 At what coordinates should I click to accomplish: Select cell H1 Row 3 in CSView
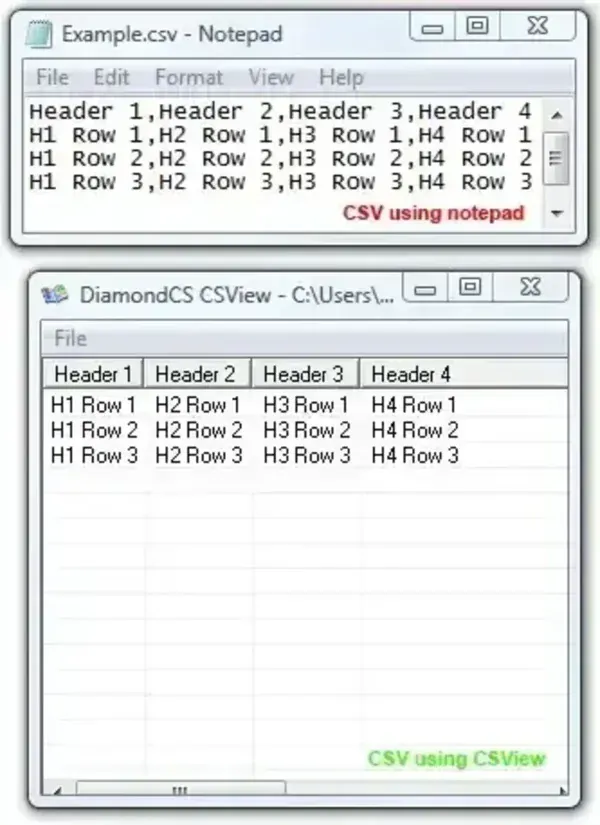94,455
